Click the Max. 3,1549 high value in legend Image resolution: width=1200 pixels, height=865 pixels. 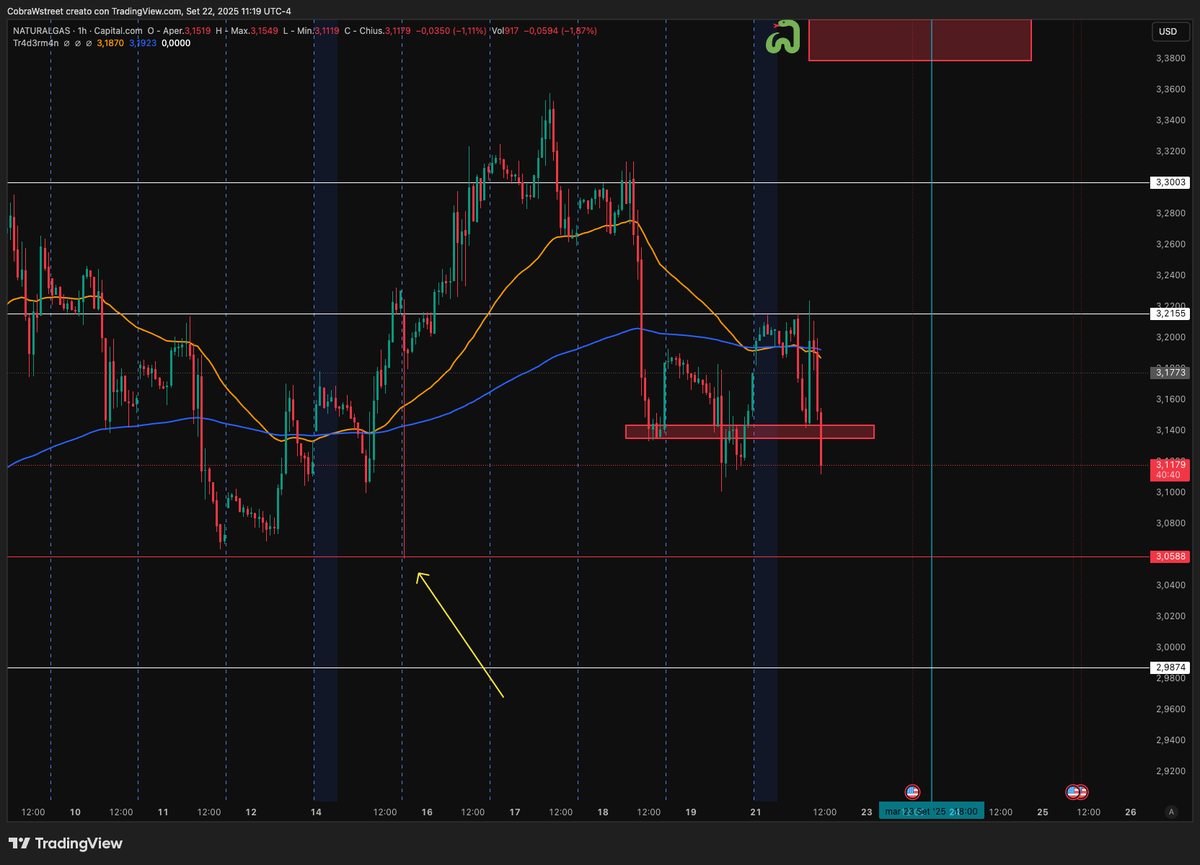coord(253,30)
